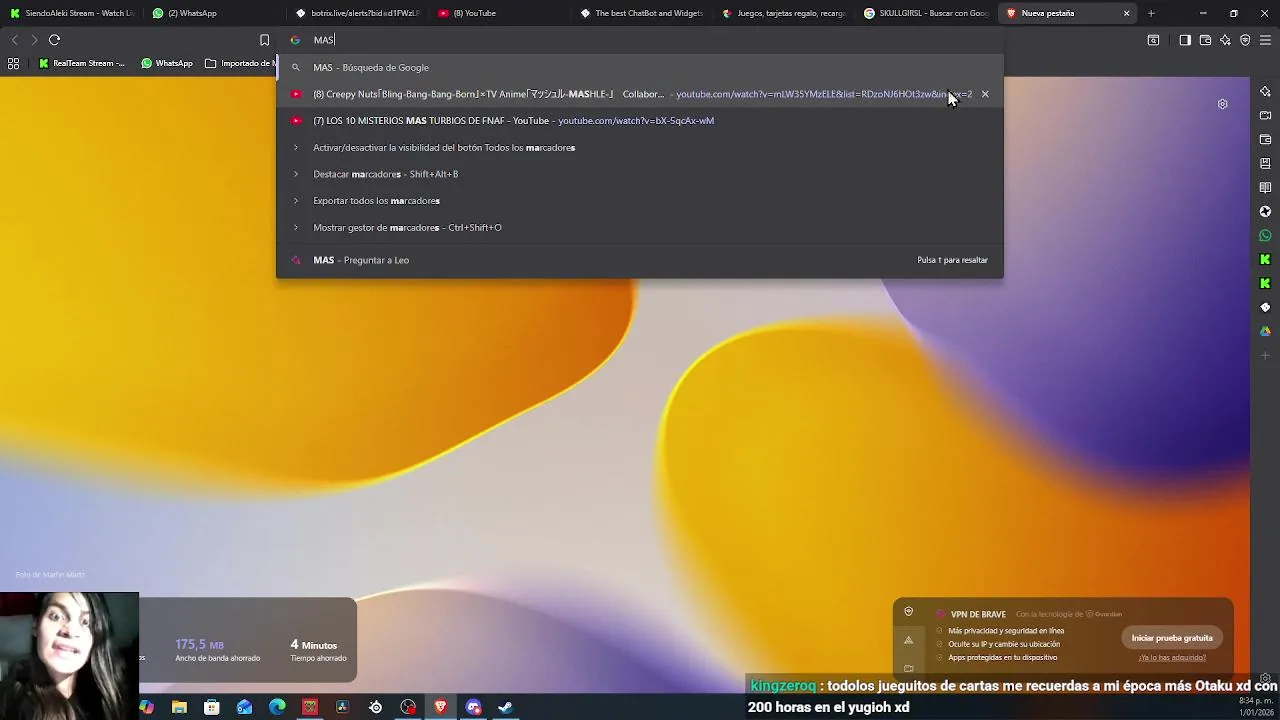Viewport: 1280px width, 720px height.
Task: Open the WhatsApp bookmark in bookmarks bar
Action: (x=166, y=63)
